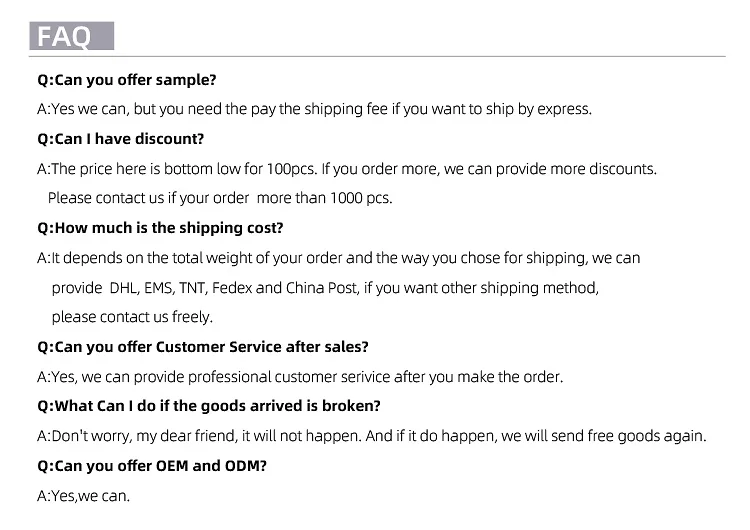Click the answer line about total weight of your order
Screen dimensions: 750x530
[338, 258]
